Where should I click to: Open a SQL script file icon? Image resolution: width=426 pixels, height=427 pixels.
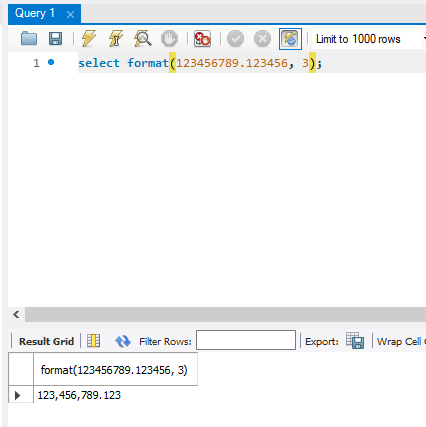[x=29, y=39]
